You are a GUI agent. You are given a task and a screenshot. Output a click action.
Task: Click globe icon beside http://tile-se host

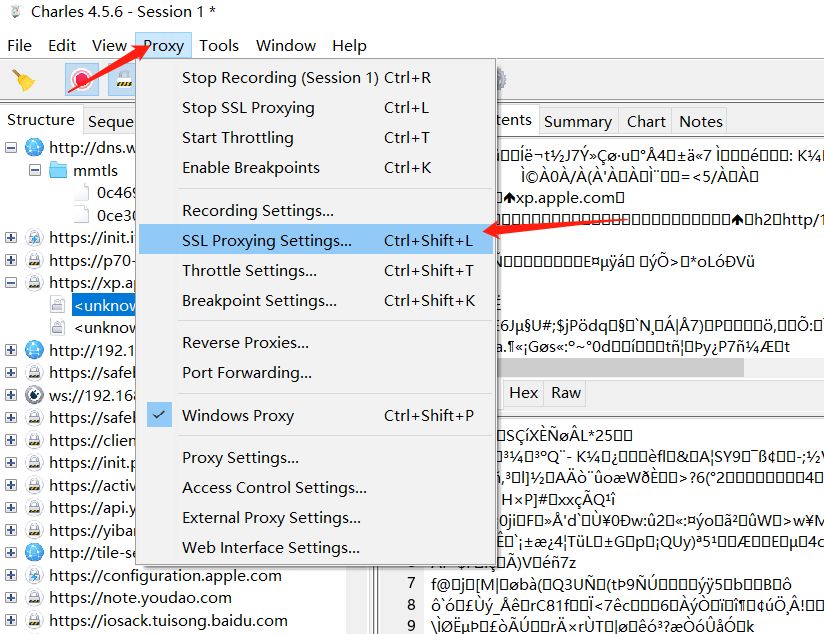[x=34, y=553]
